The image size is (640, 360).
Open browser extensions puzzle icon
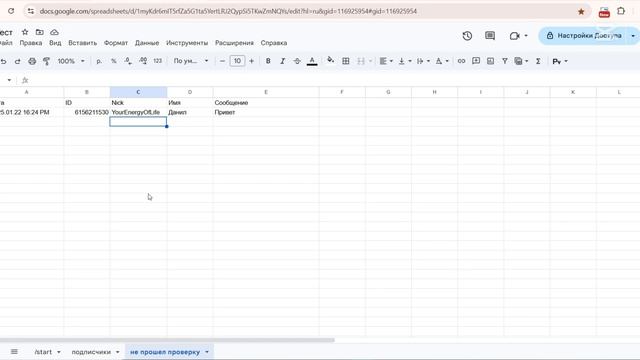(621, 11)
